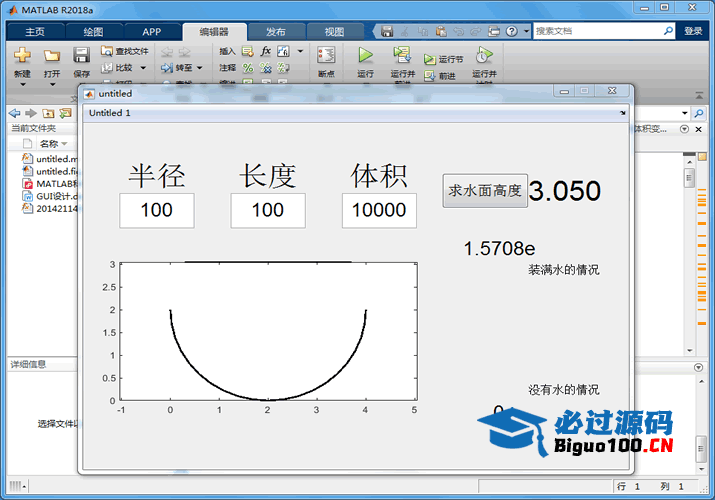Click the 名称 column header
This screenshot has height=500, width=715.
point(49,144)
